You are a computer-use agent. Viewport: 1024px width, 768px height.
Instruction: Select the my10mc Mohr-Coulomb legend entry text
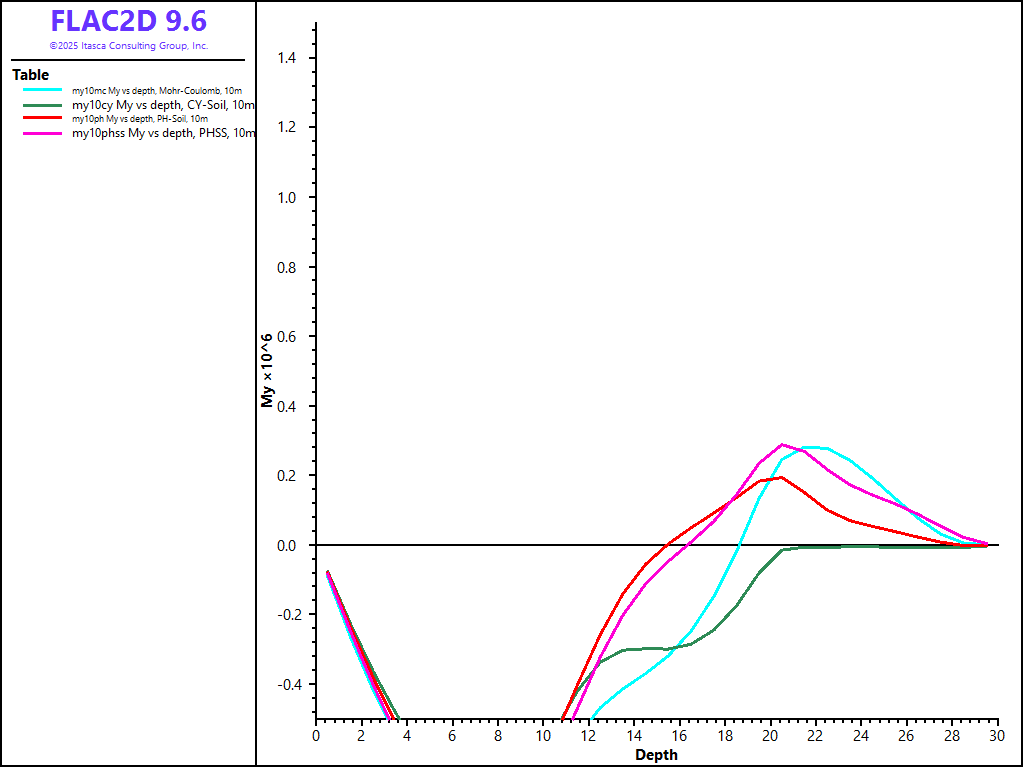tap(157, 91)
